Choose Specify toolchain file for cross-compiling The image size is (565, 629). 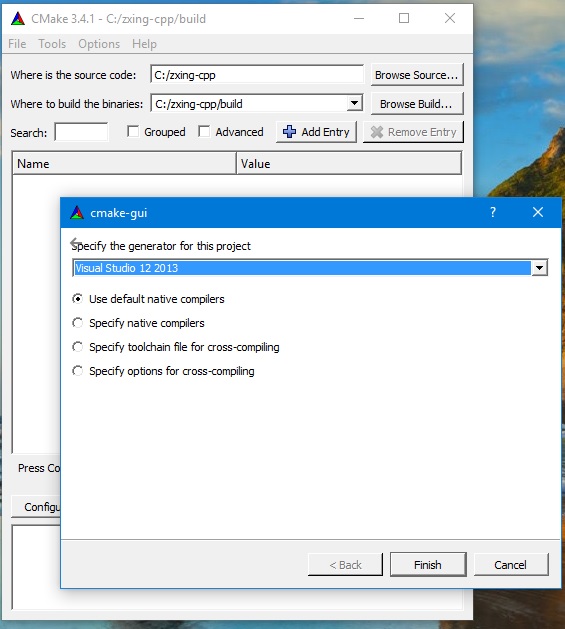77,347
